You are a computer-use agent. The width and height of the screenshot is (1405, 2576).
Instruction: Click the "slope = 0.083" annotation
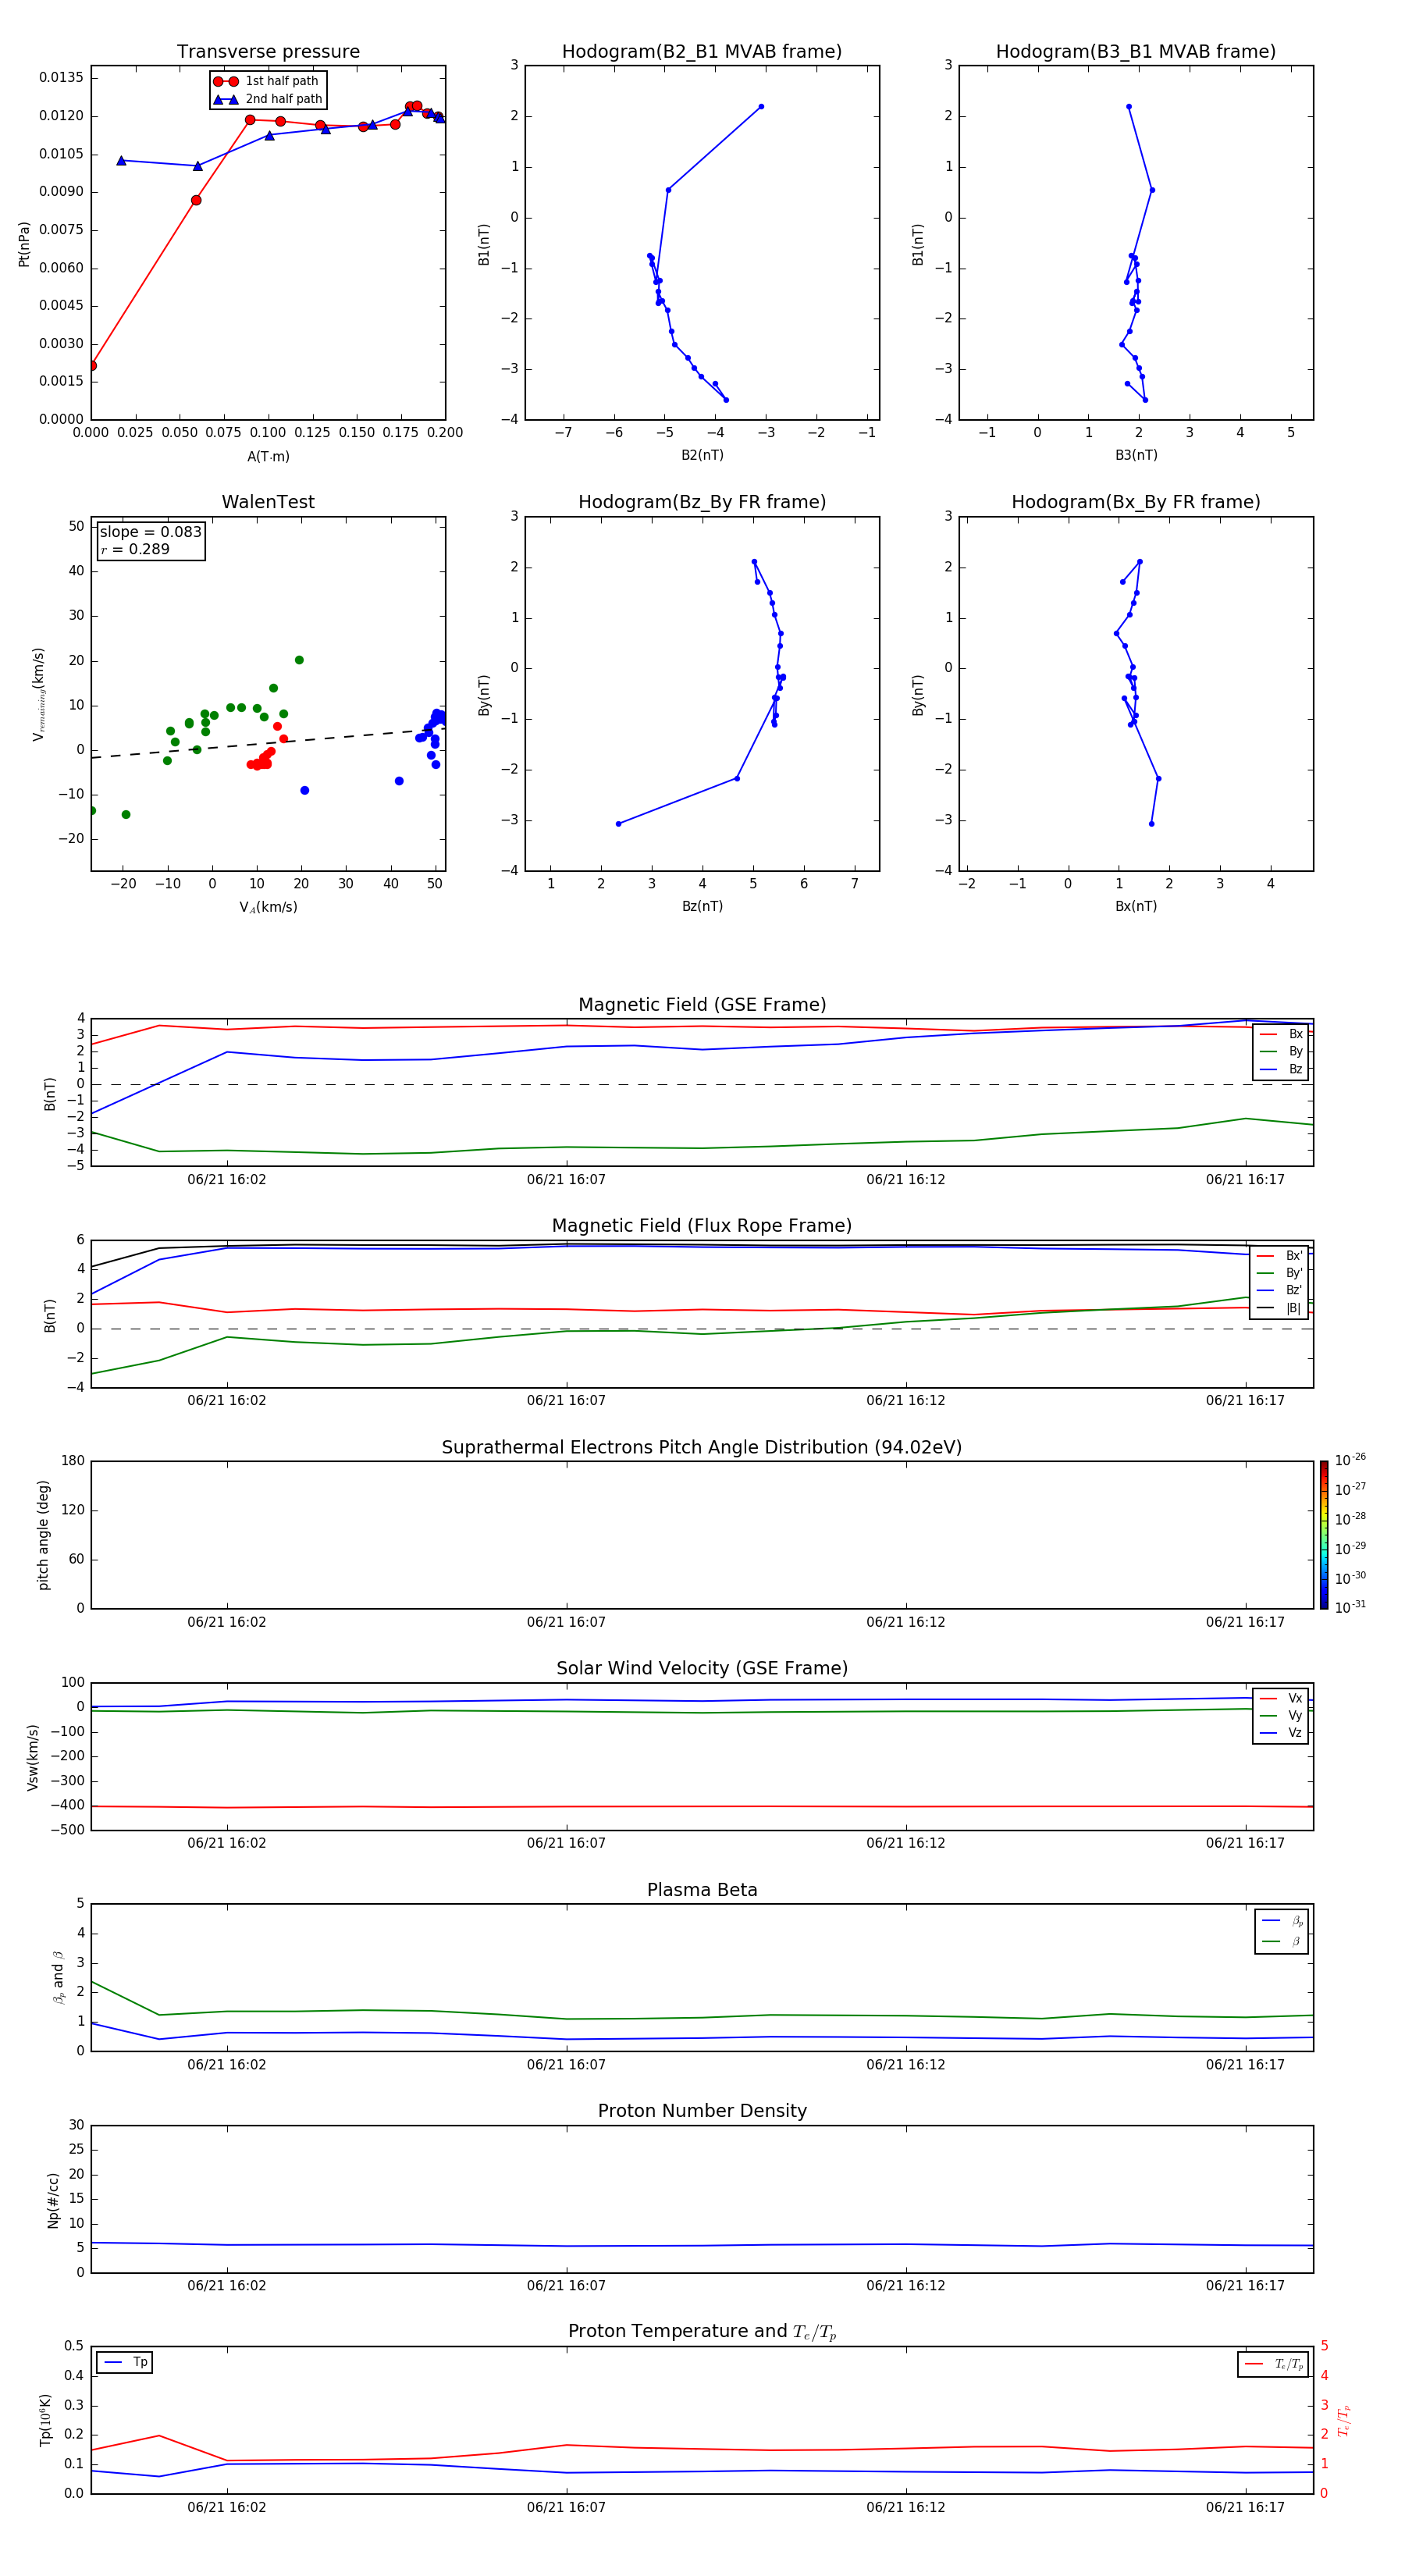tap(151, 532)
